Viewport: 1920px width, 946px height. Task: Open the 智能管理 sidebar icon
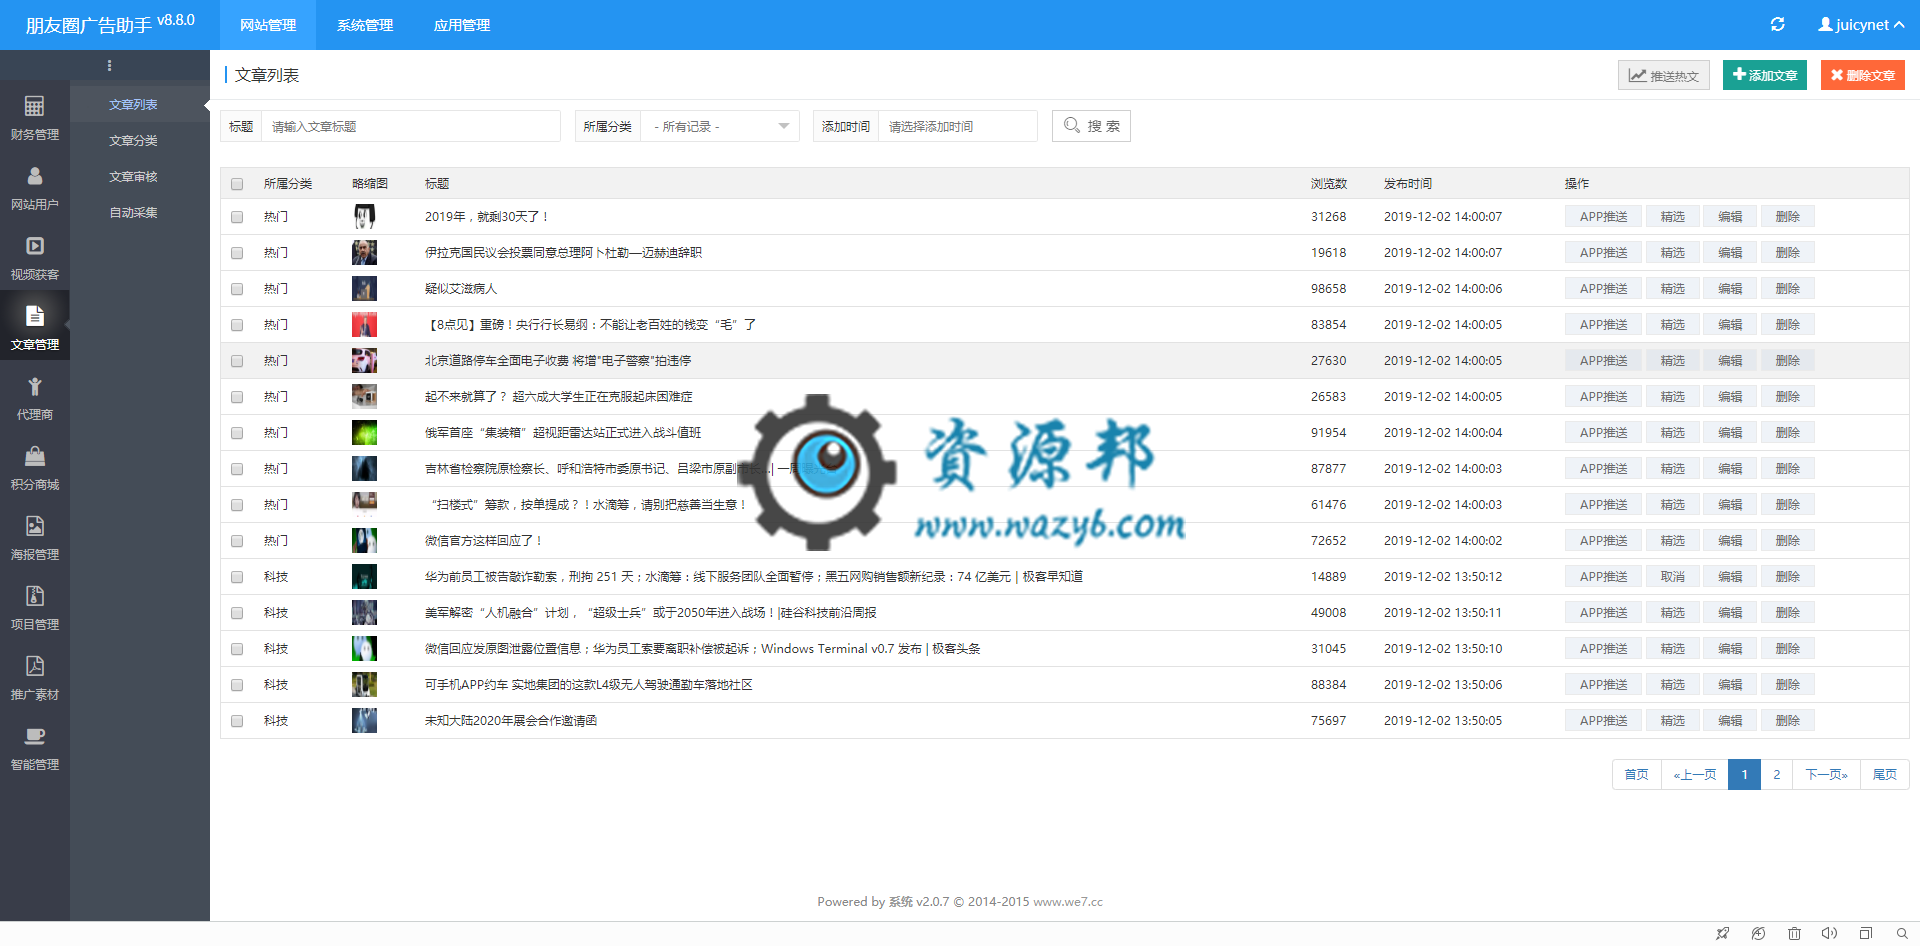tap(34, 737)
